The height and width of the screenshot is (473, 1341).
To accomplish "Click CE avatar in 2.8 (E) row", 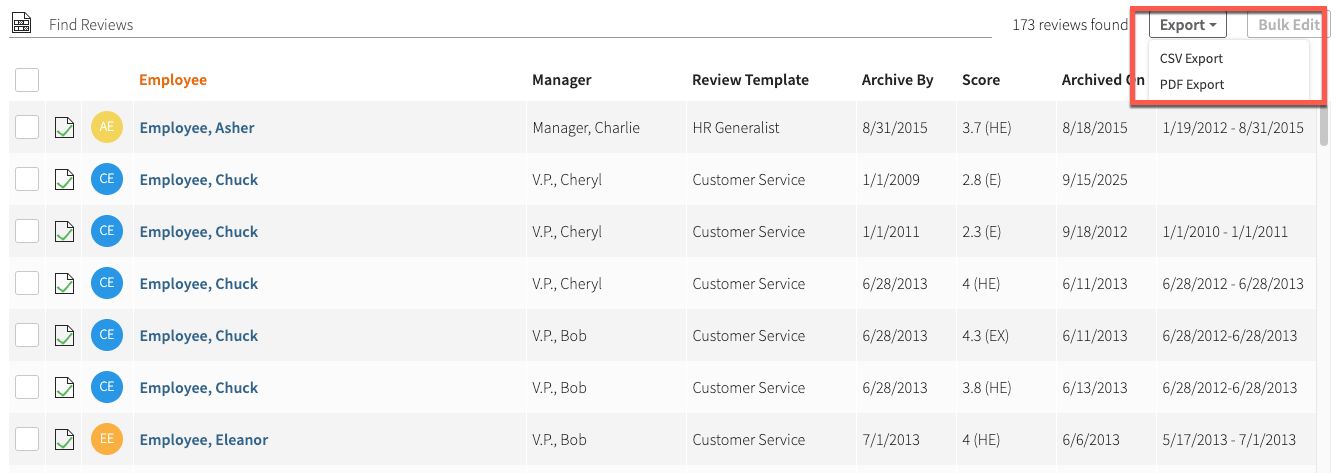I will [107, 179].
